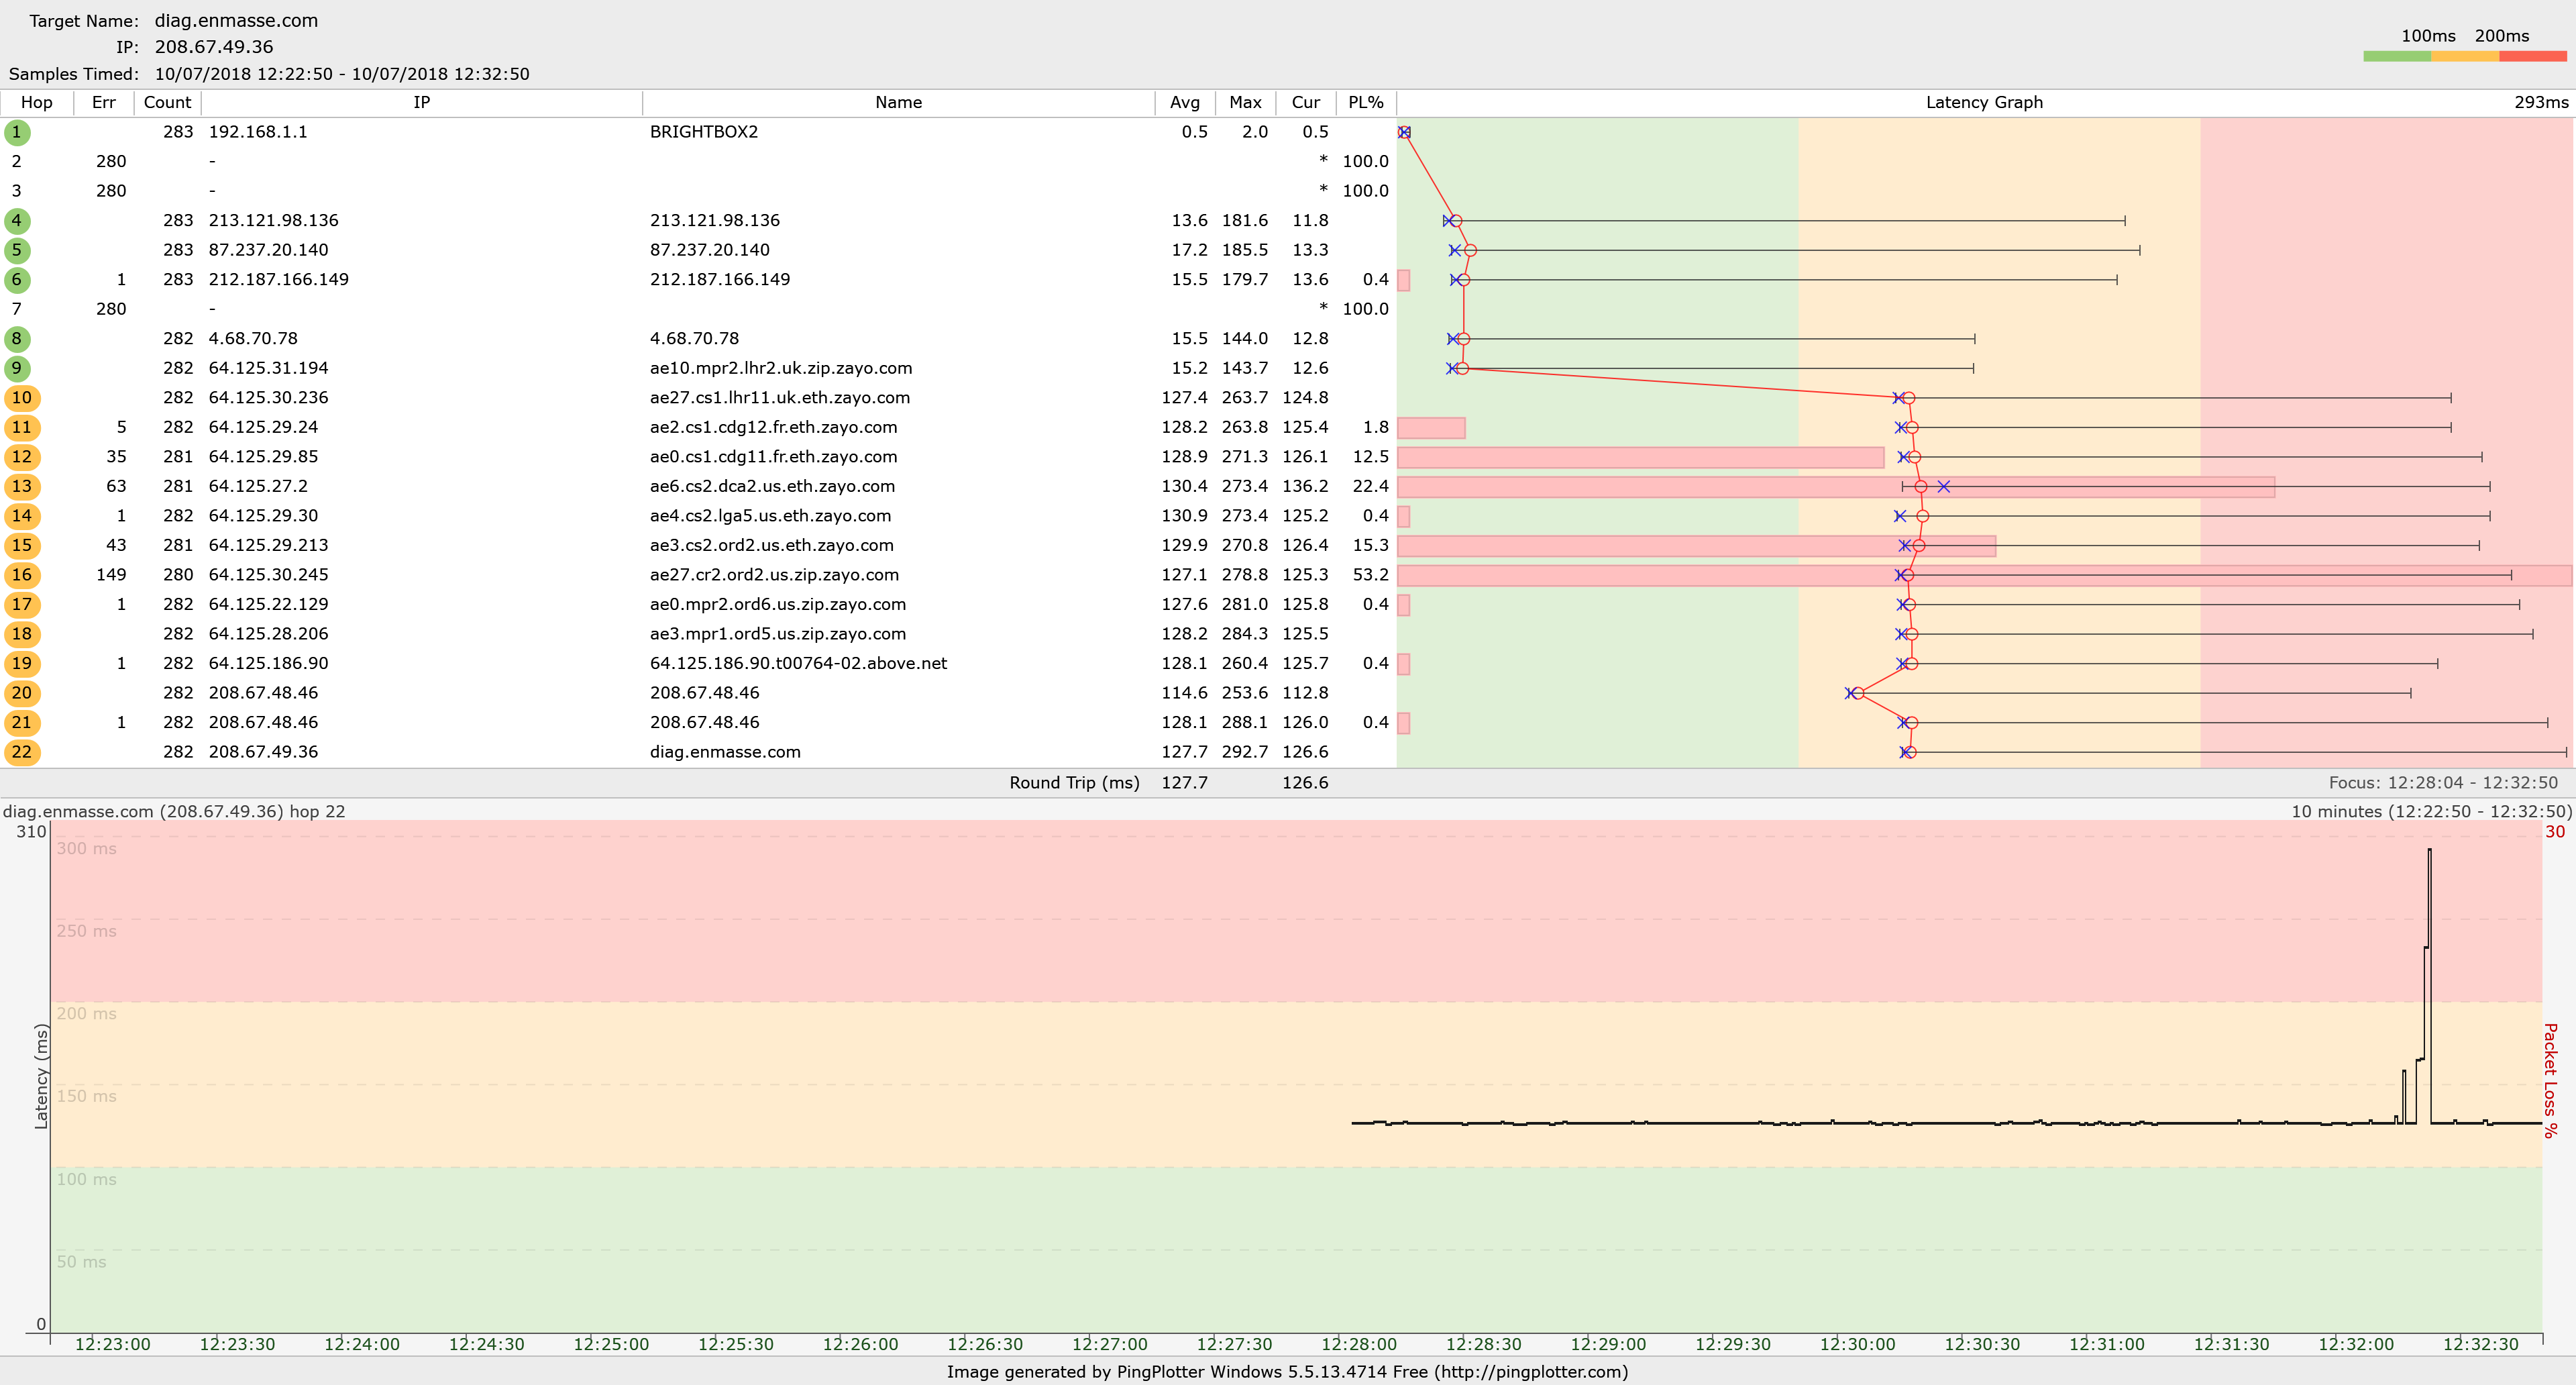Click the hop 16 packet loss bar
Screen dimensions: 2576x1385
click(1650, 575)
